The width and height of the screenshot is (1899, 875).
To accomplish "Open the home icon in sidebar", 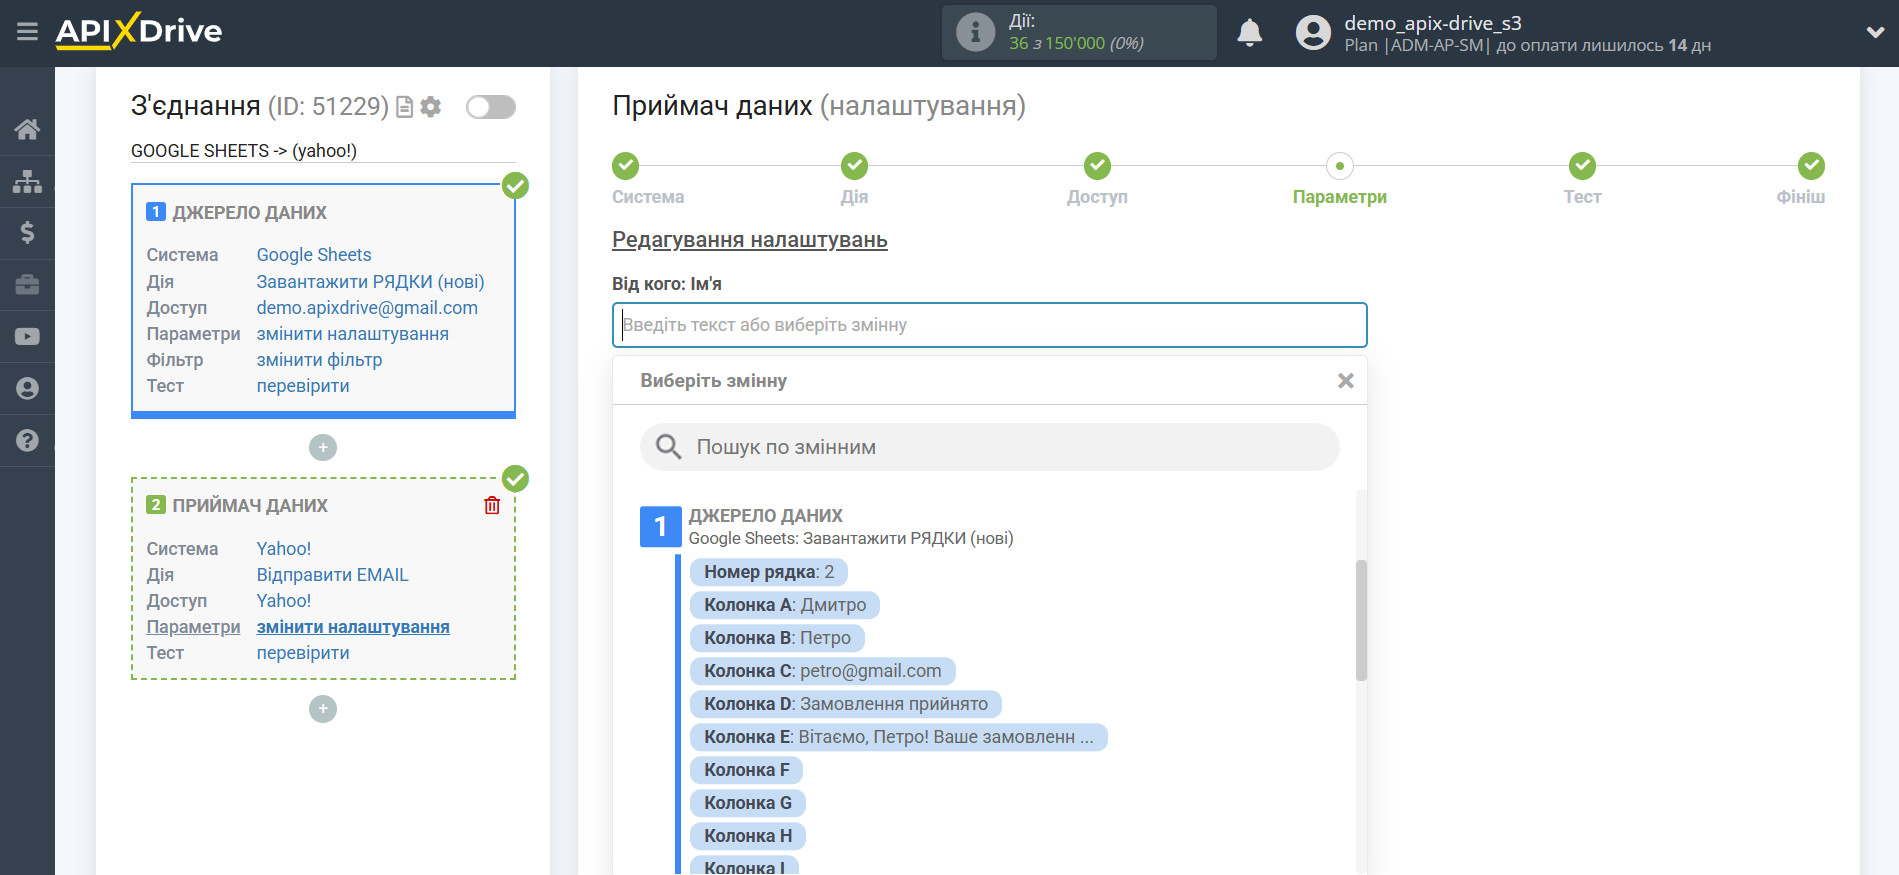I will [27, 129].
